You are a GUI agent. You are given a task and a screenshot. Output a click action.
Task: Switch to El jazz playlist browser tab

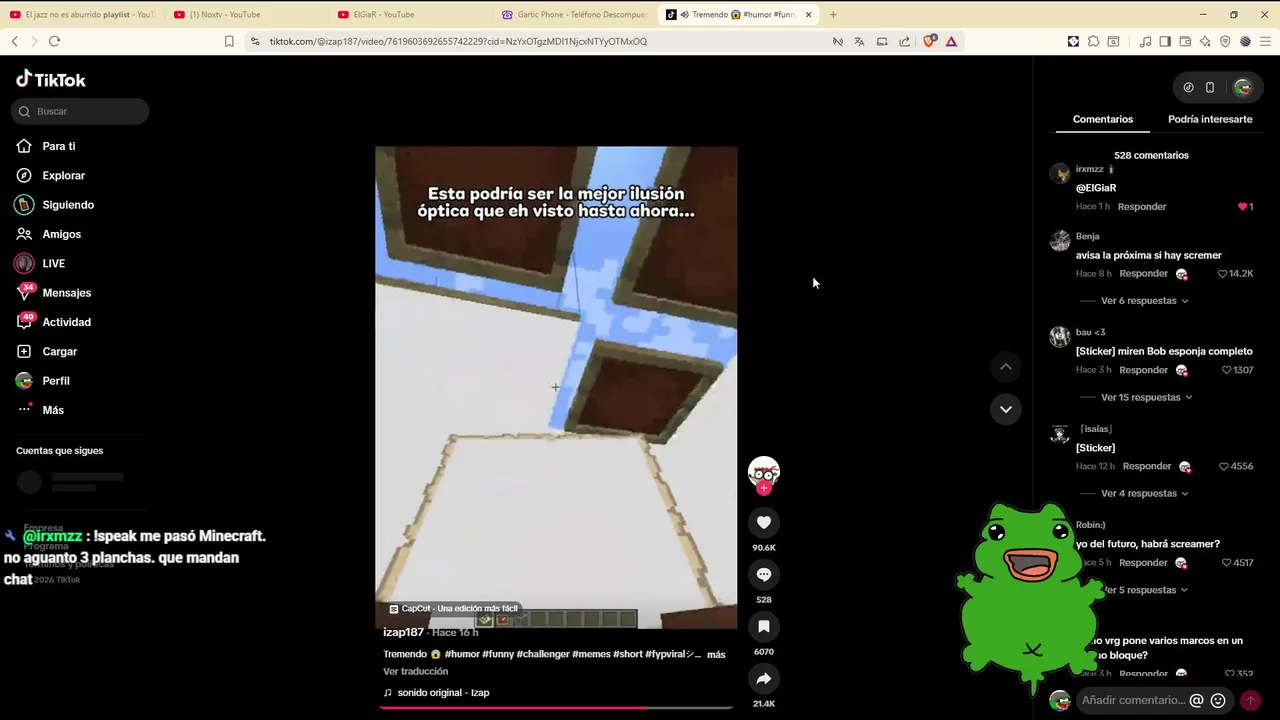click(x=80, y=14)
